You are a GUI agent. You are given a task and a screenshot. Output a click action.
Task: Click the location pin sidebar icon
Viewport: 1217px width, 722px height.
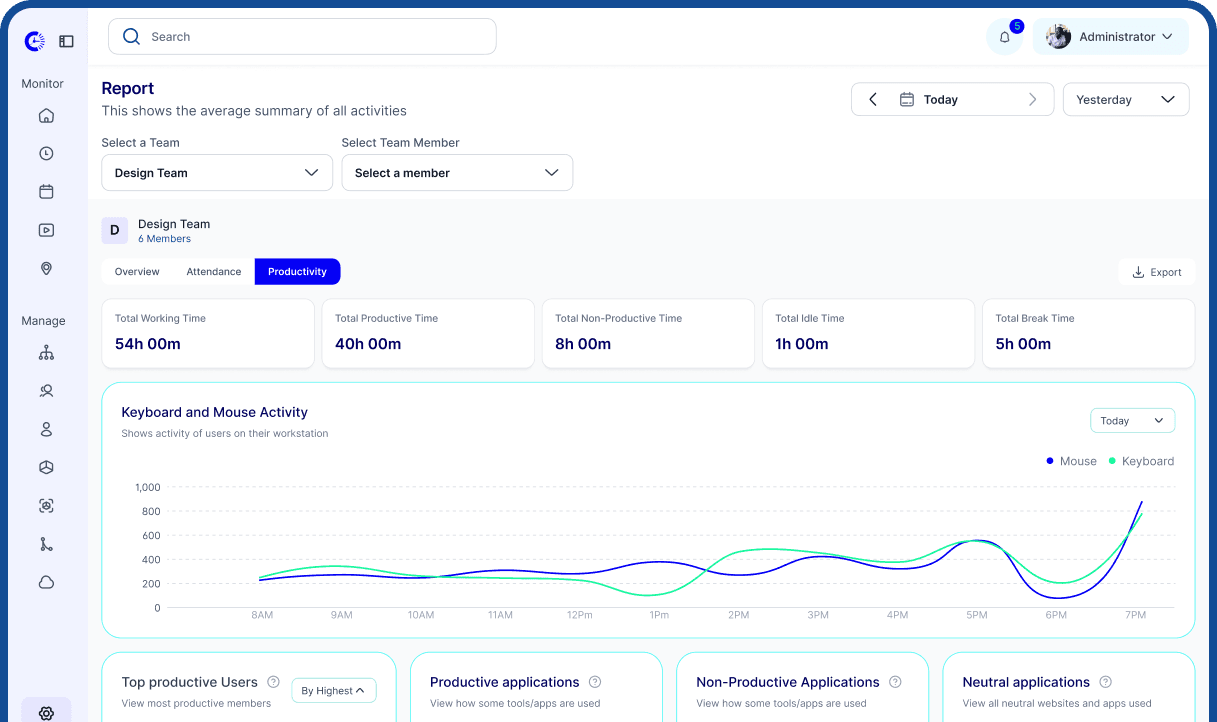[x=46, y=269]
